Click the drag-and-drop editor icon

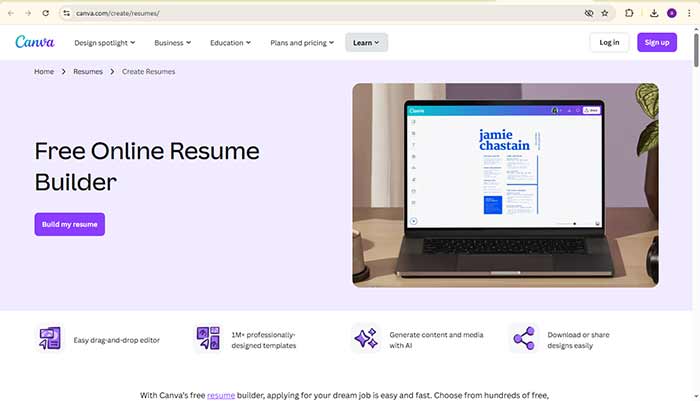[50, 338]
